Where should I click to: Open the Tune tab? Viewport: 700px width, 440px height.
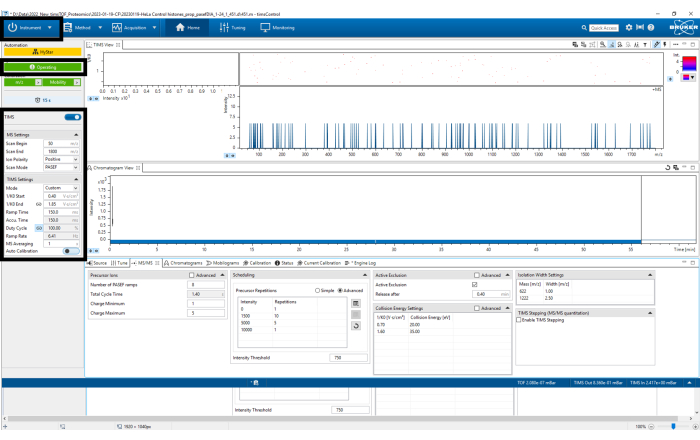(x=119, y=263)
